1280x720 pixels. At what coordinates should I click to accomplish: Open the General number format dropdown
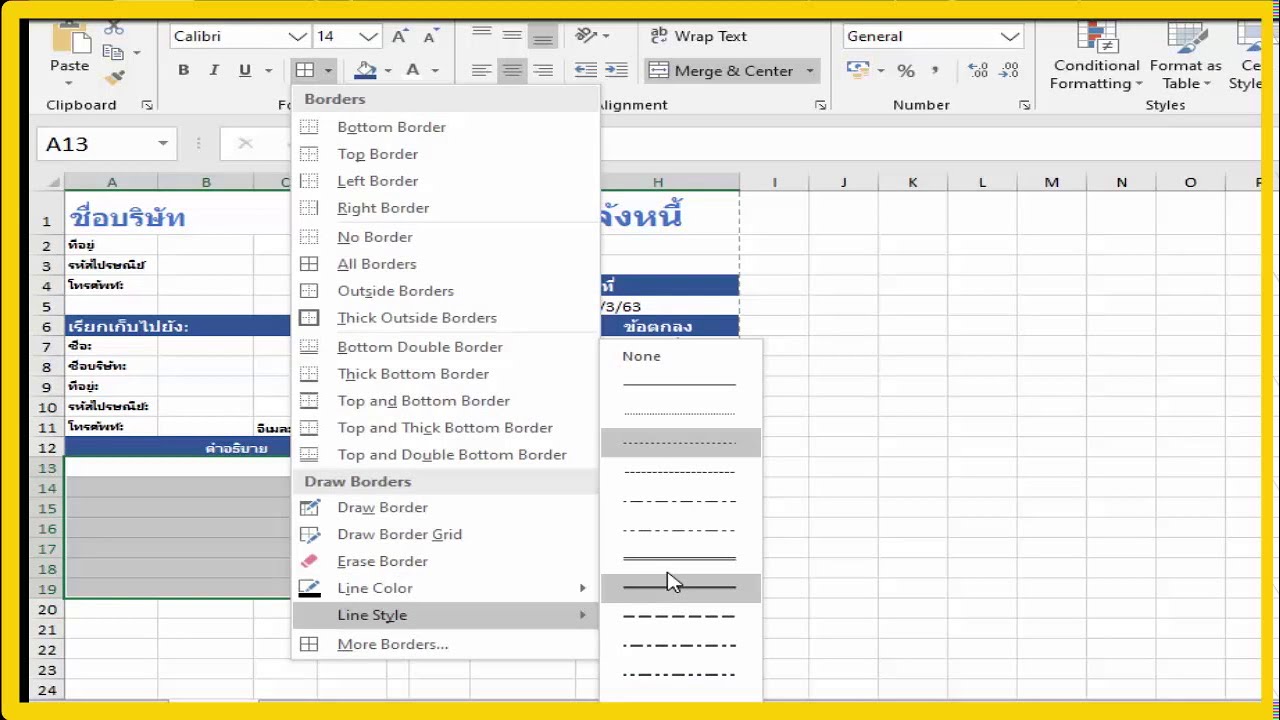pos(1010,36)
